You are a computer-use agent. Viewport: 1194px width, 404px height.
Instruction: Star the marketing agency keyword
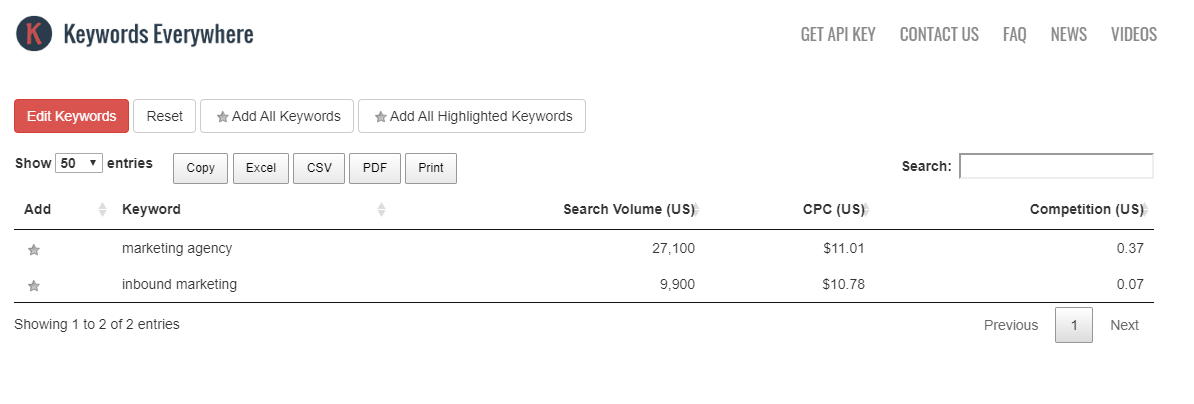point(34,250)
